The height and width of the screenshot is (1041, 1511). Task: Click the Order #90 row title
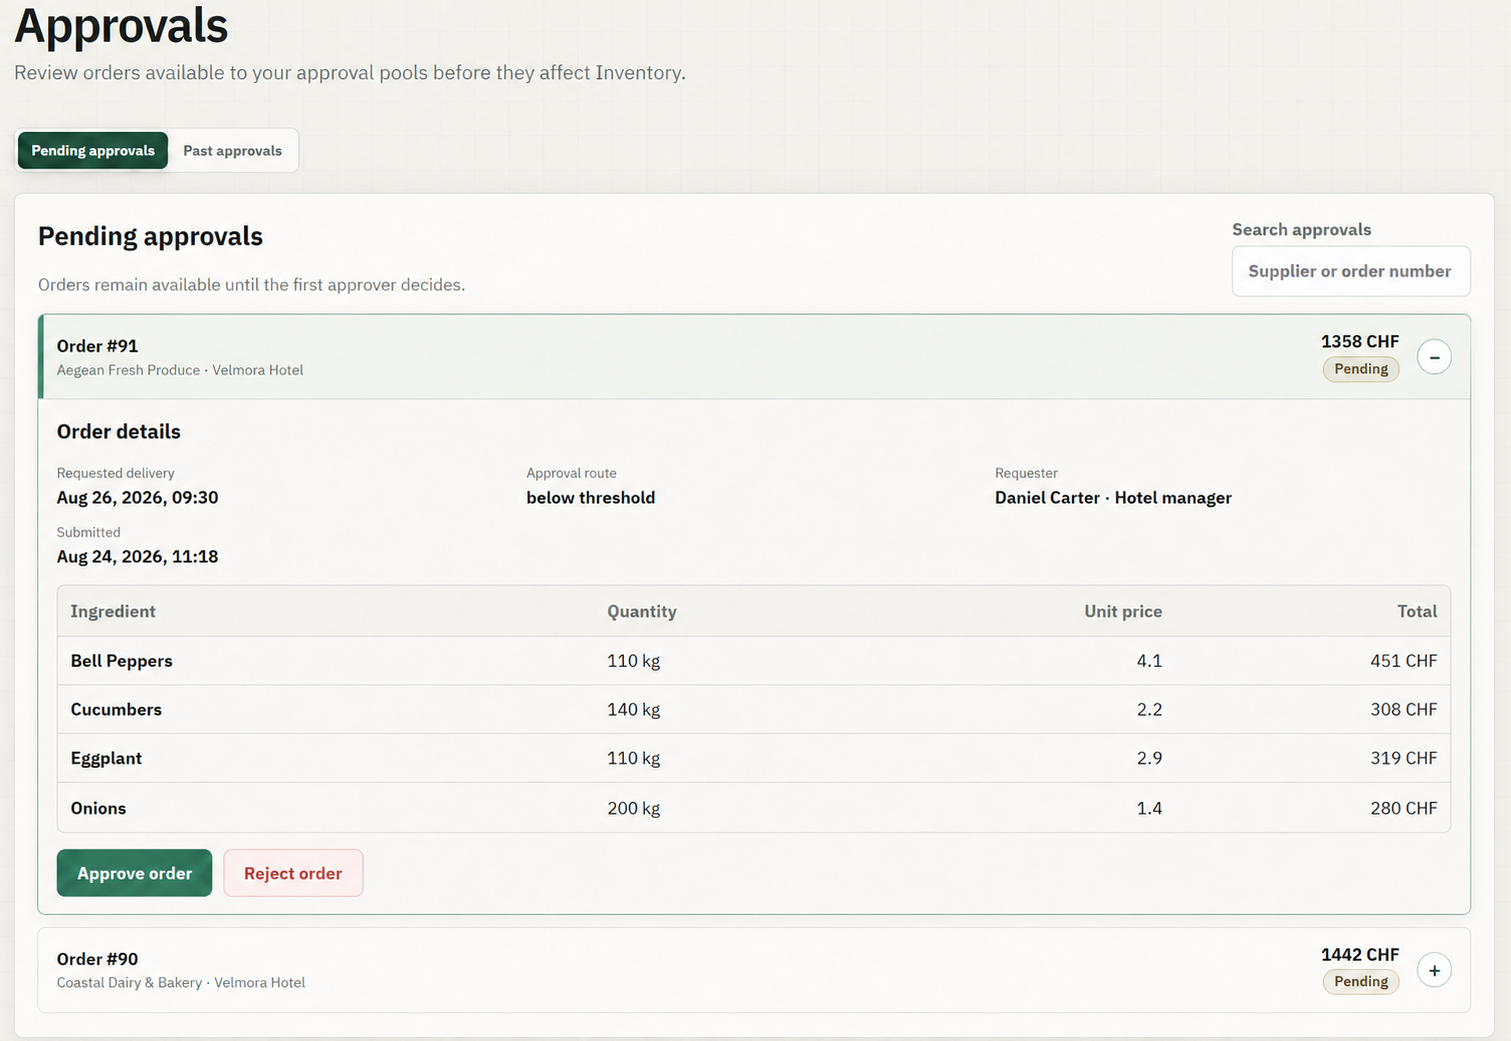point(98,959)
